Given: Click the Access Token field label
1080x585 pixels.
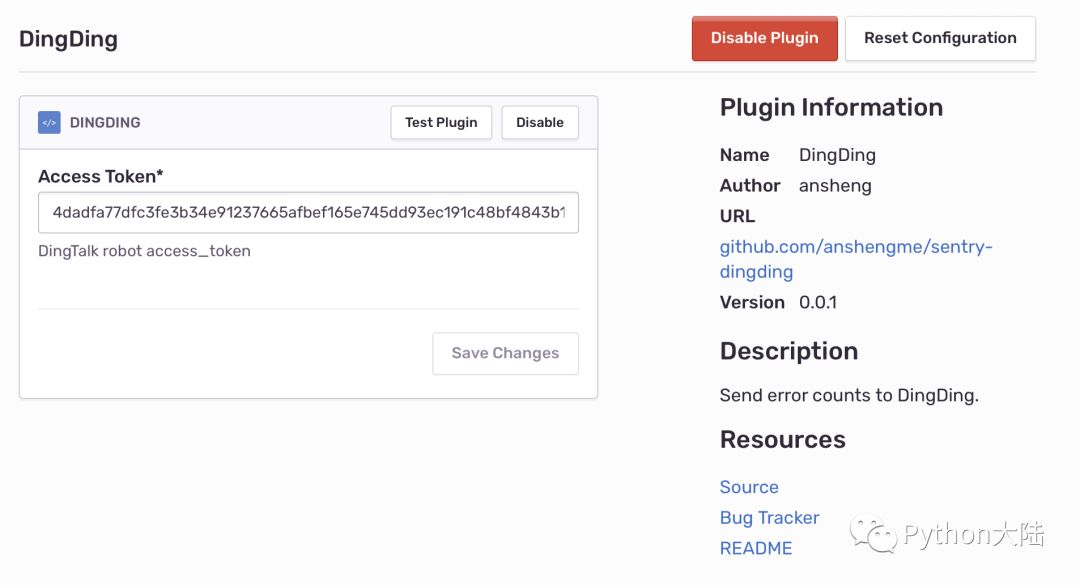Looking at the screenshot, I should (100, 176).
